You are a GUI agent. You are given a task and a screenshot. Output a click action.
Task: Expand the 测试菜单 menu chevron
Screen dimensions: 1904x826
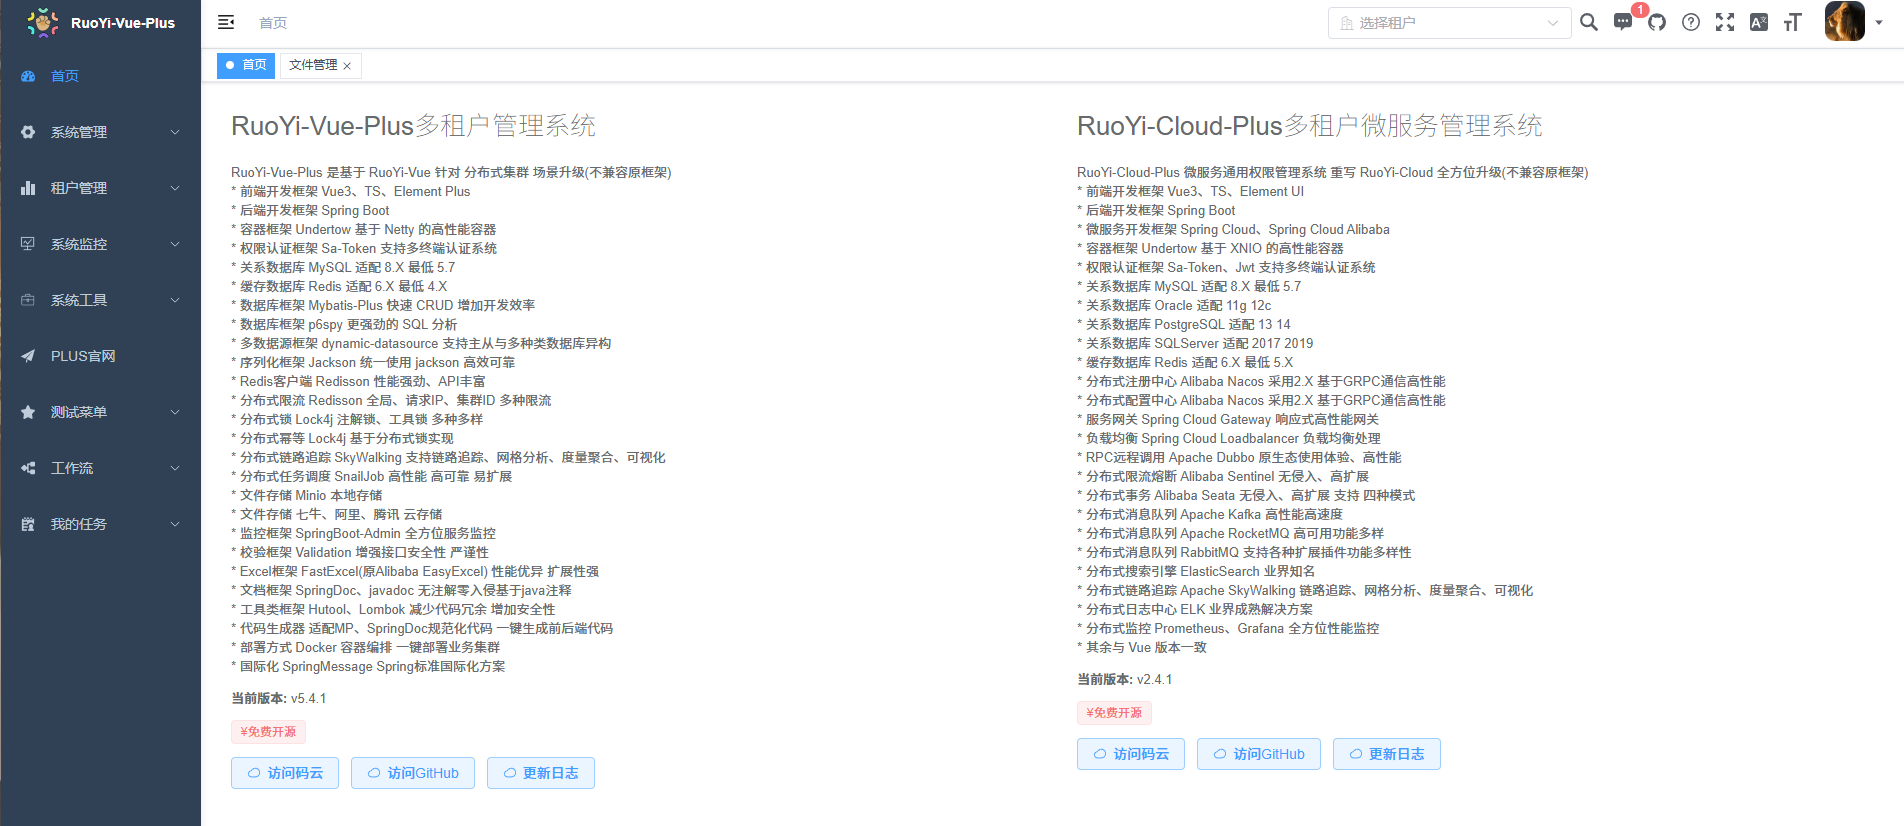coord(175,412)
